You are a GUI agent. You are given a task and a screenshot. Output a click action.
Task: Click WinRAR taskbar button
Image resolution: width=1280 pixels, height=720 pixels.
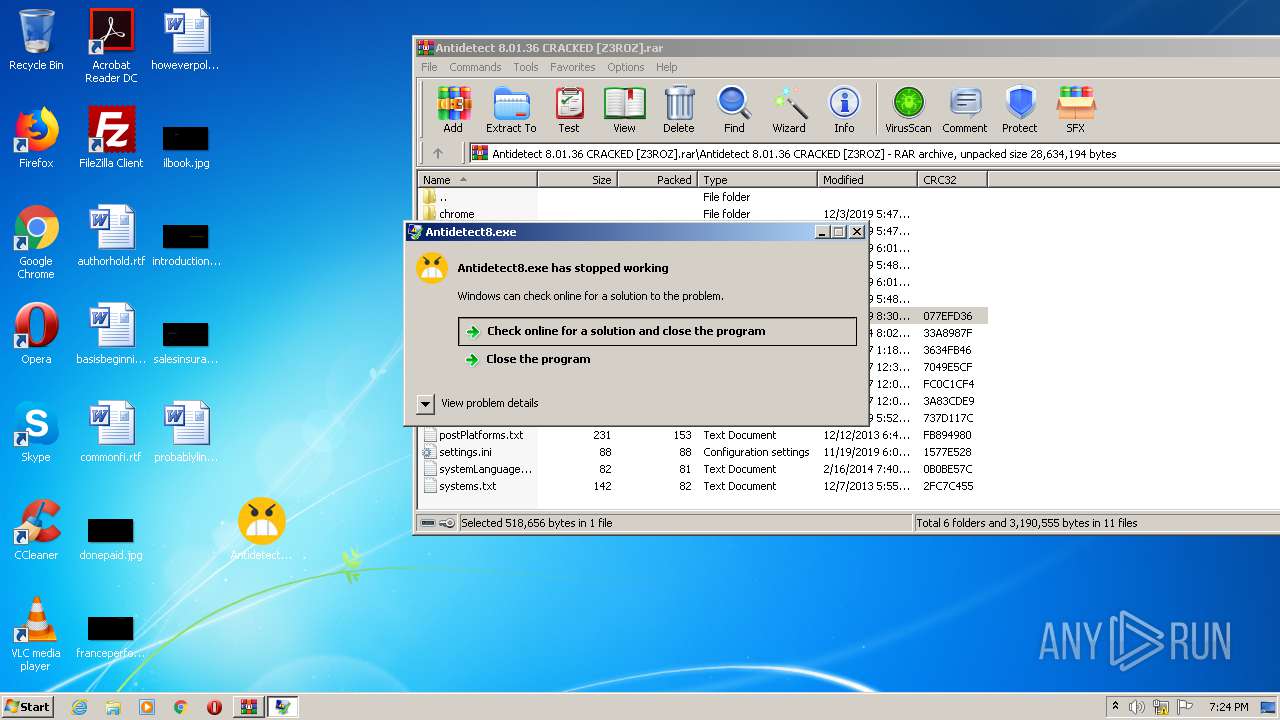point(248,707)
